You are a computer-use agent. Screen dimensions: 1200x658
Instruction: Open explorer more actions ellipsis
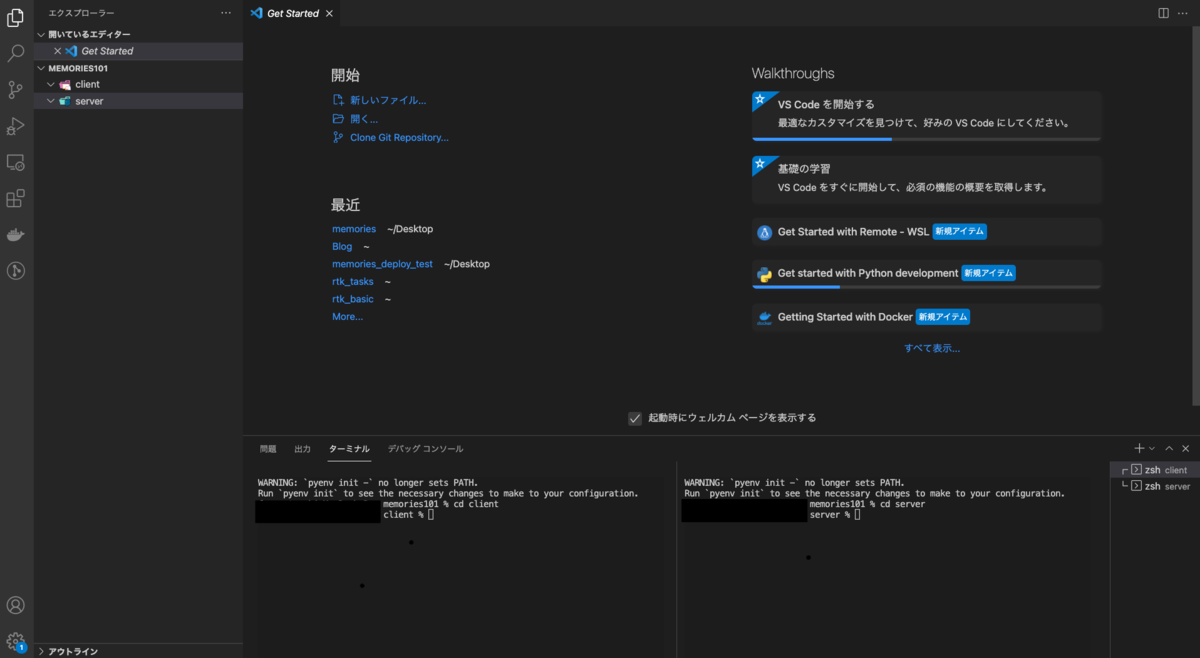(x=226, y=13)
